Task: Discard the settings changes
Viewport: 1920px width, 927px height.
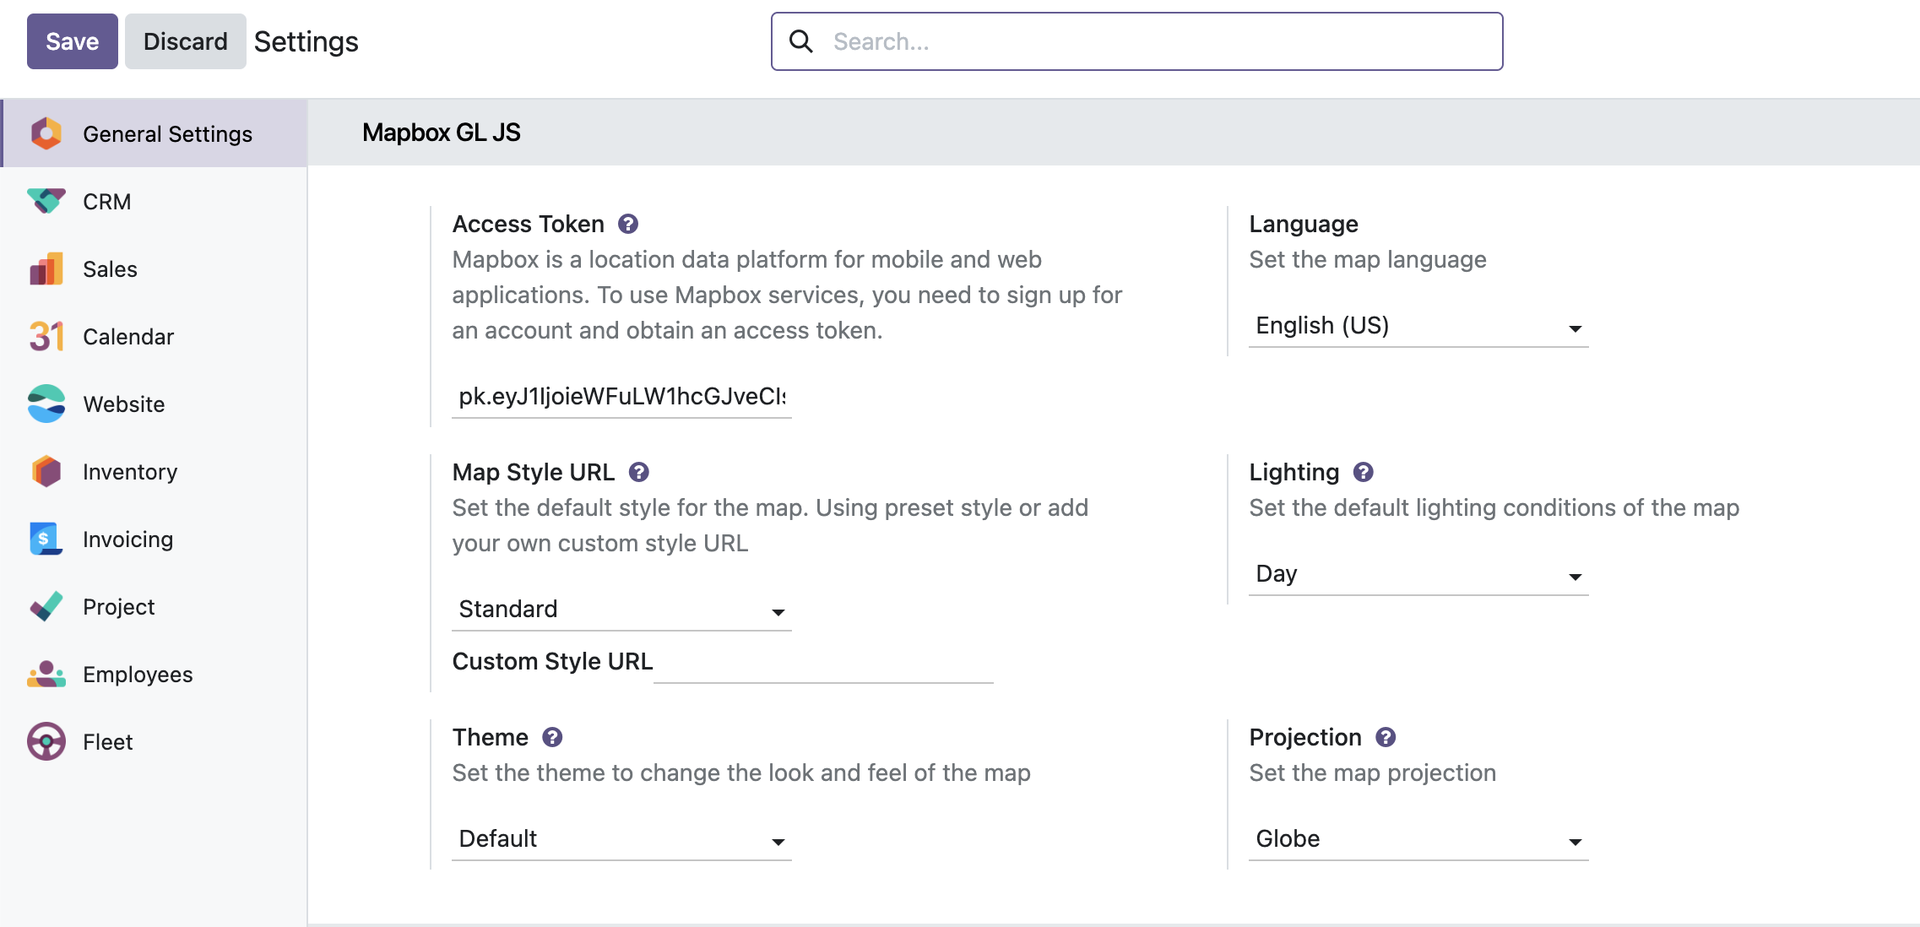Action: [x=185, y=41]
